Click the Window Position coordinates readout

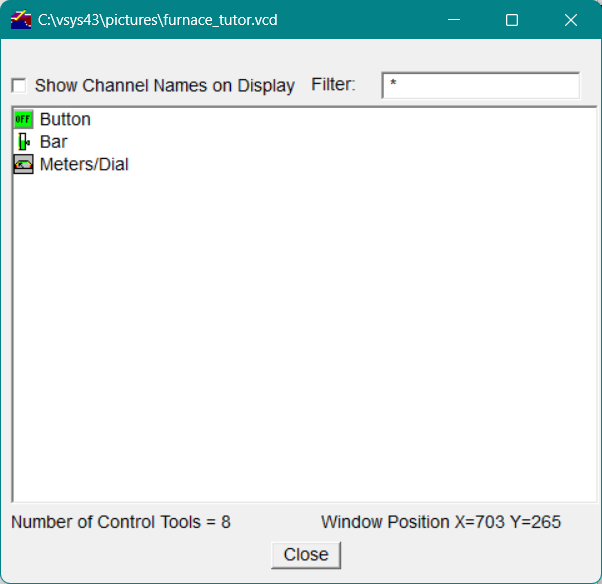click(x=440, y=522)
